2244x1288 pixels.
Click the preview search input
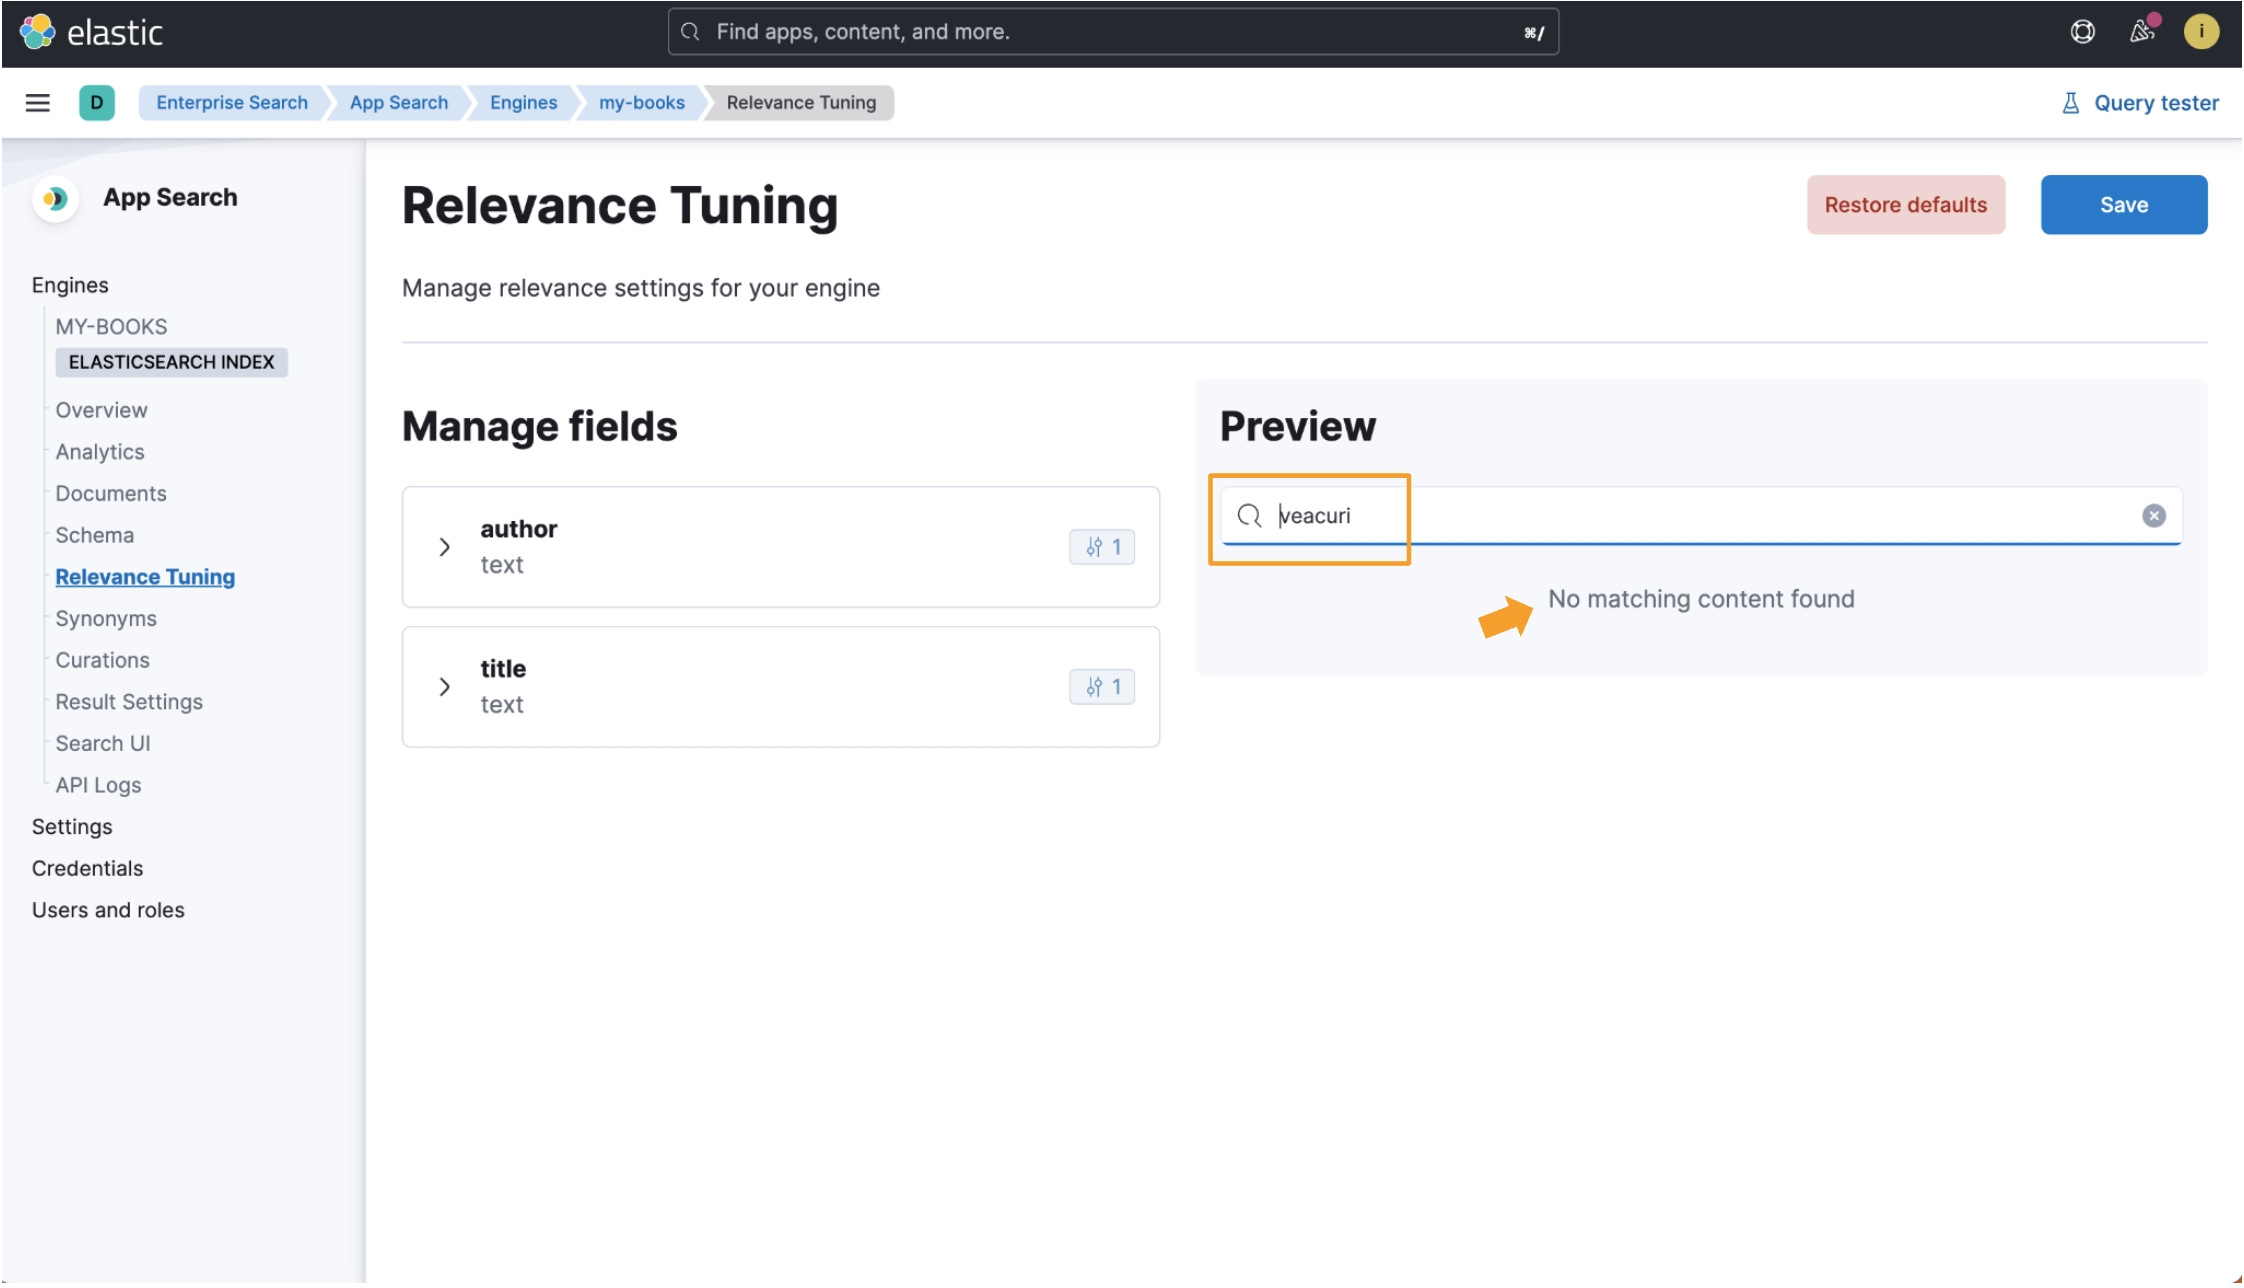pos(1701,516)
